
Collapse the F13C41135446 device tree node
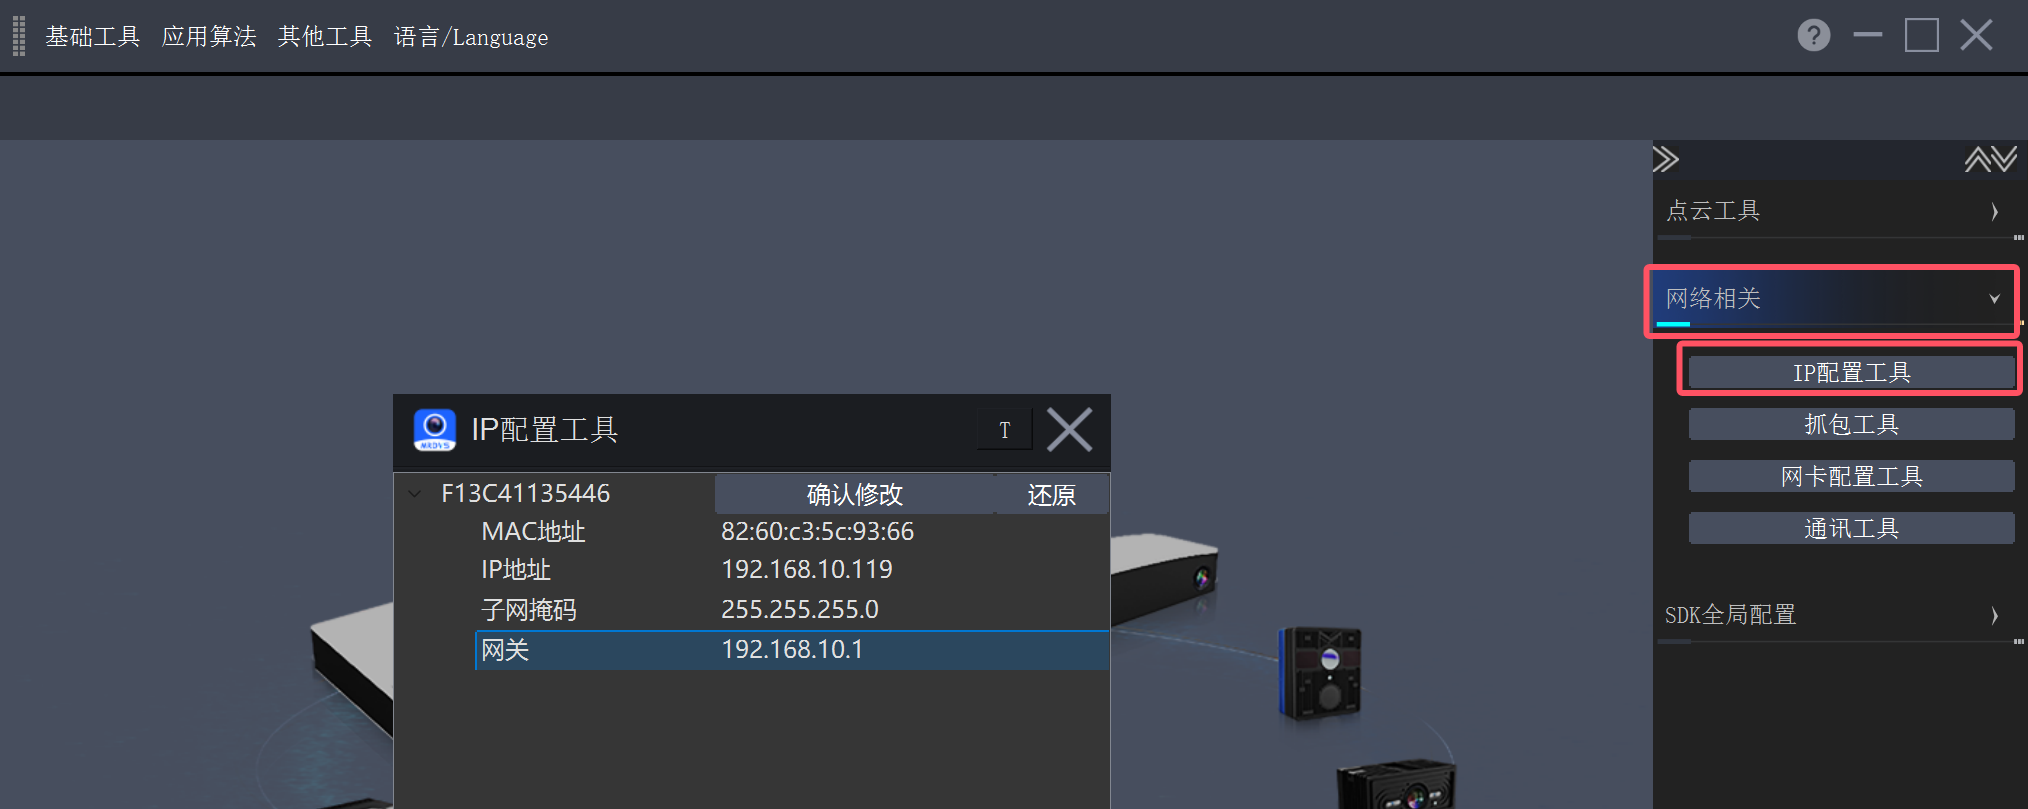[415, 494]
